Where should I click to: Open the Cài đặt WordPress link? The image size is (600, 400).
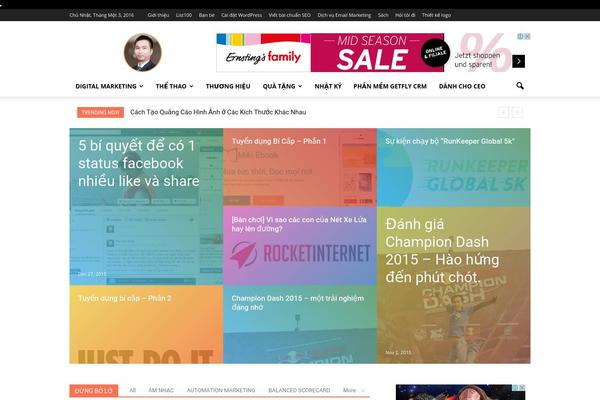click(241, 15)
